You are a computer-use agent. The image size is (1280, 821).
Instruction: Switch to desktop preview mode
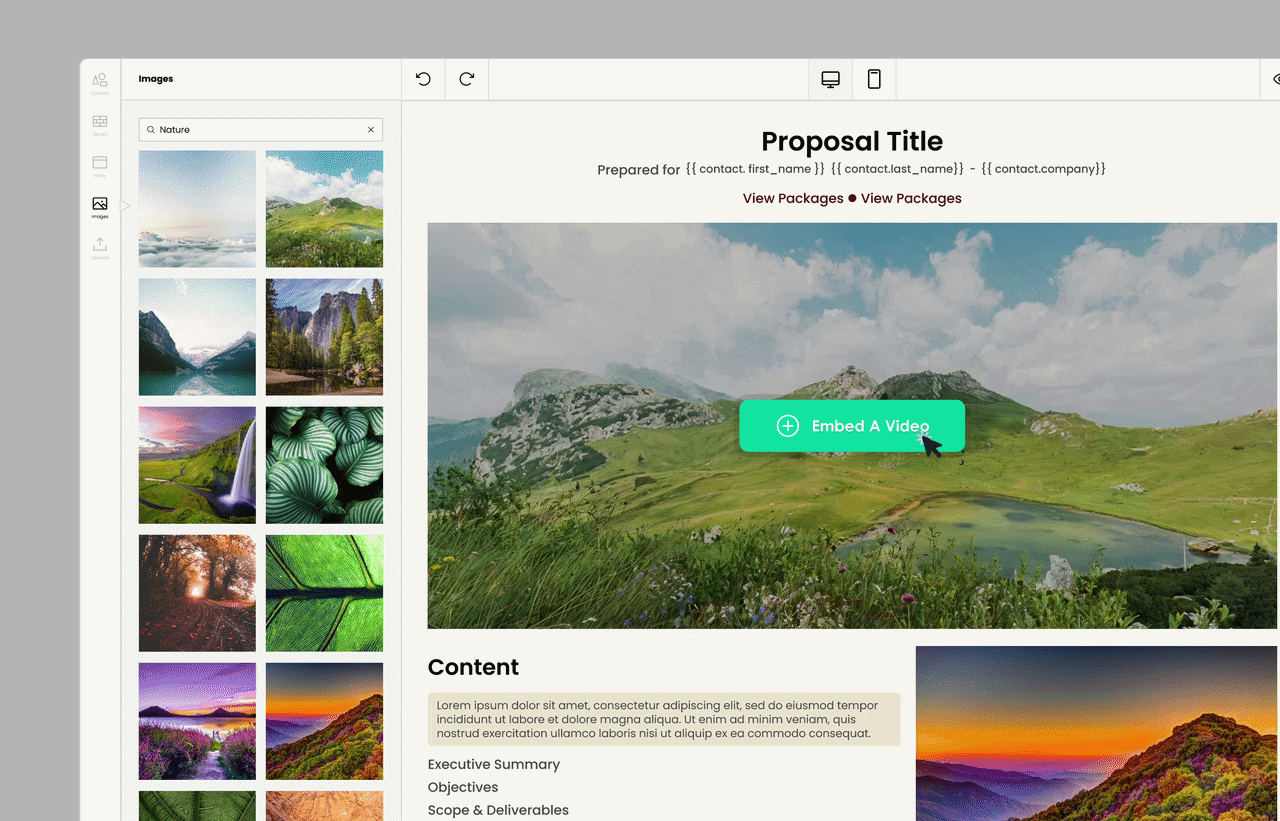[x=830, y=80]
